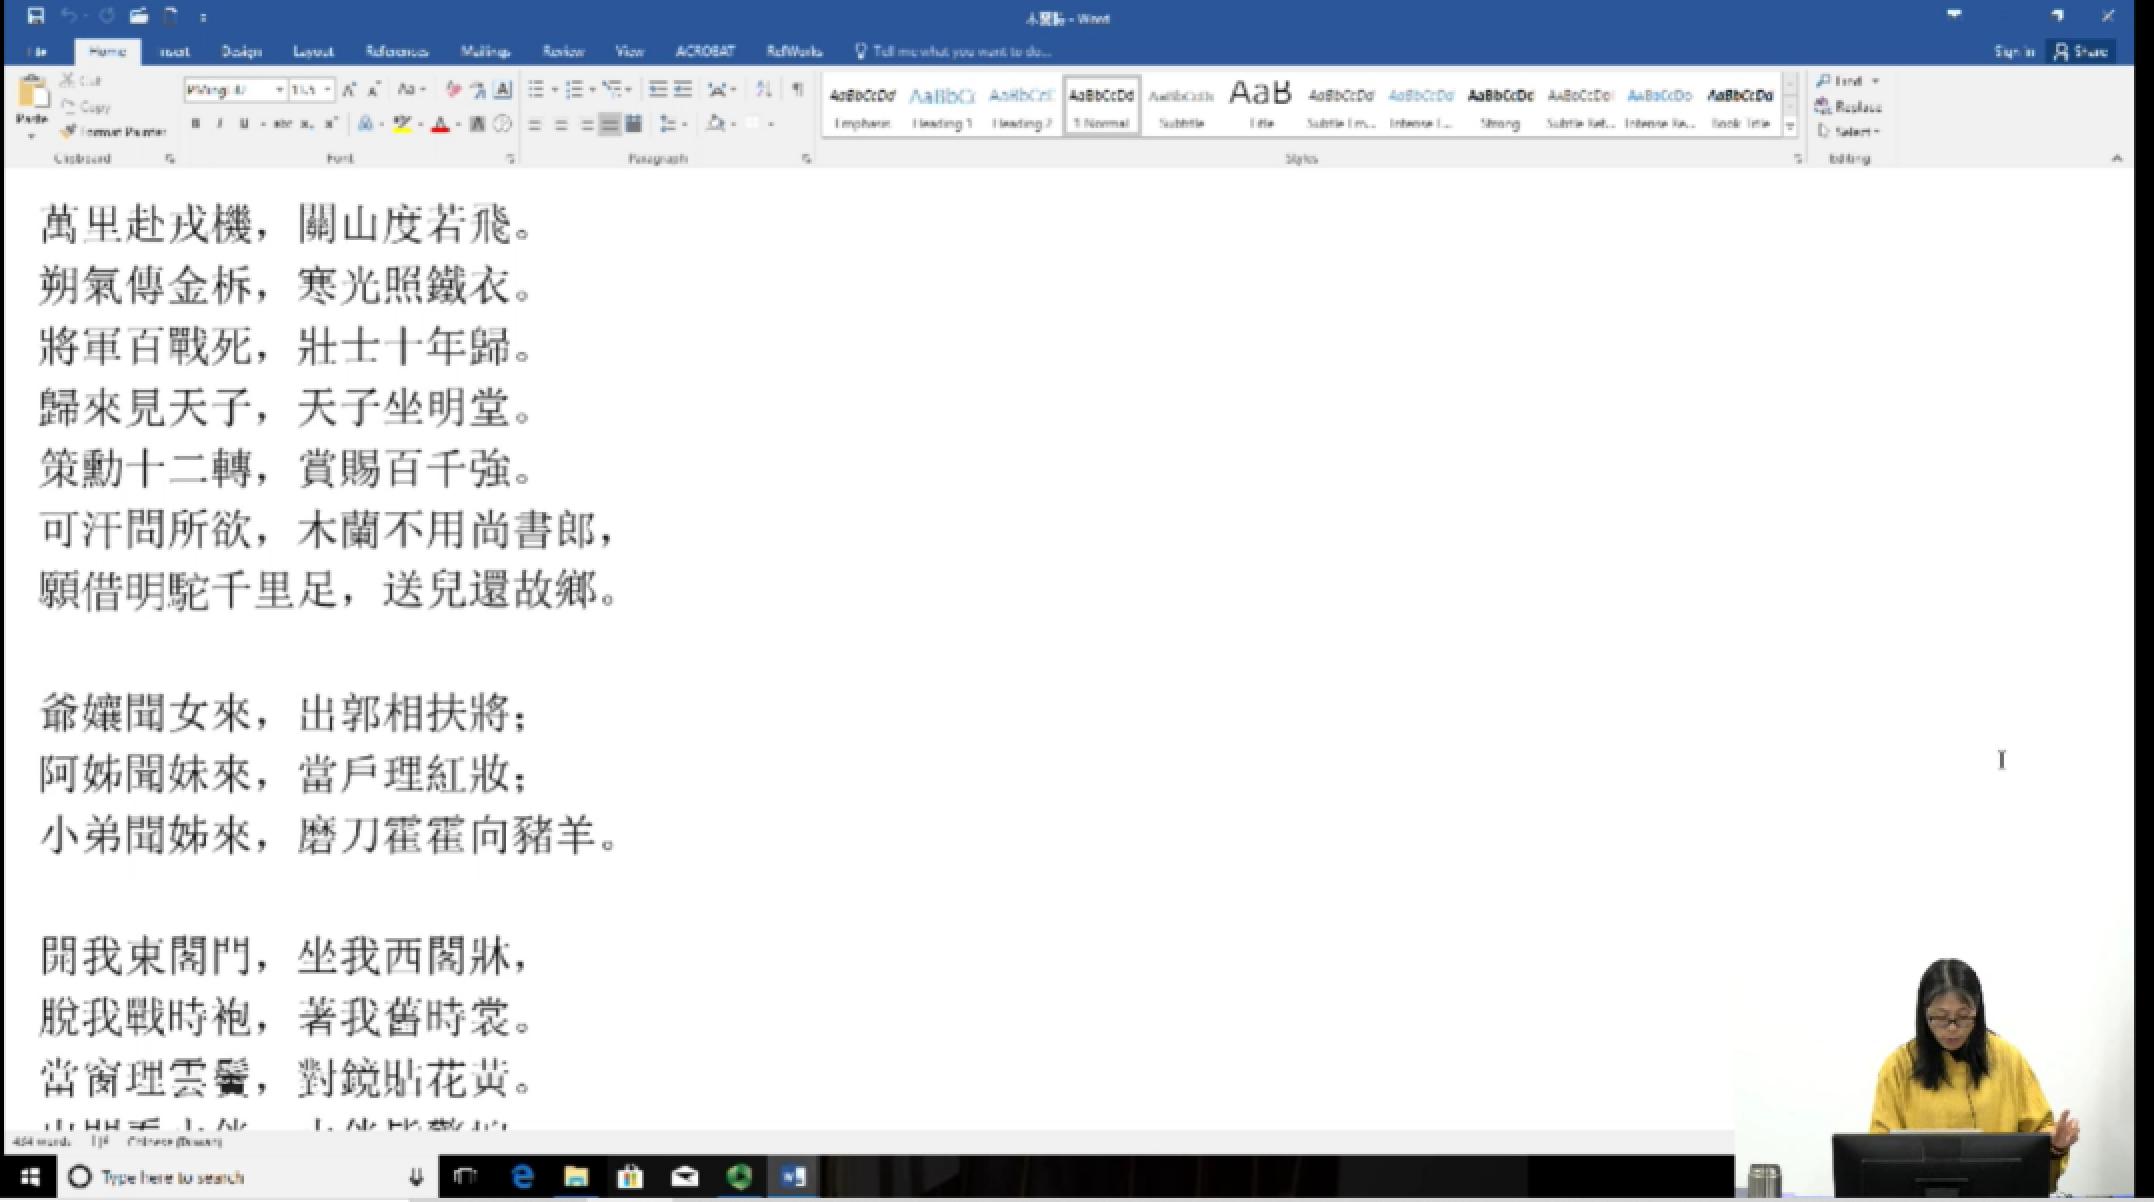The height and width of the screenshot is (1202, 2154).
Task: Apply the Title style
Action: pos(1261,106)
